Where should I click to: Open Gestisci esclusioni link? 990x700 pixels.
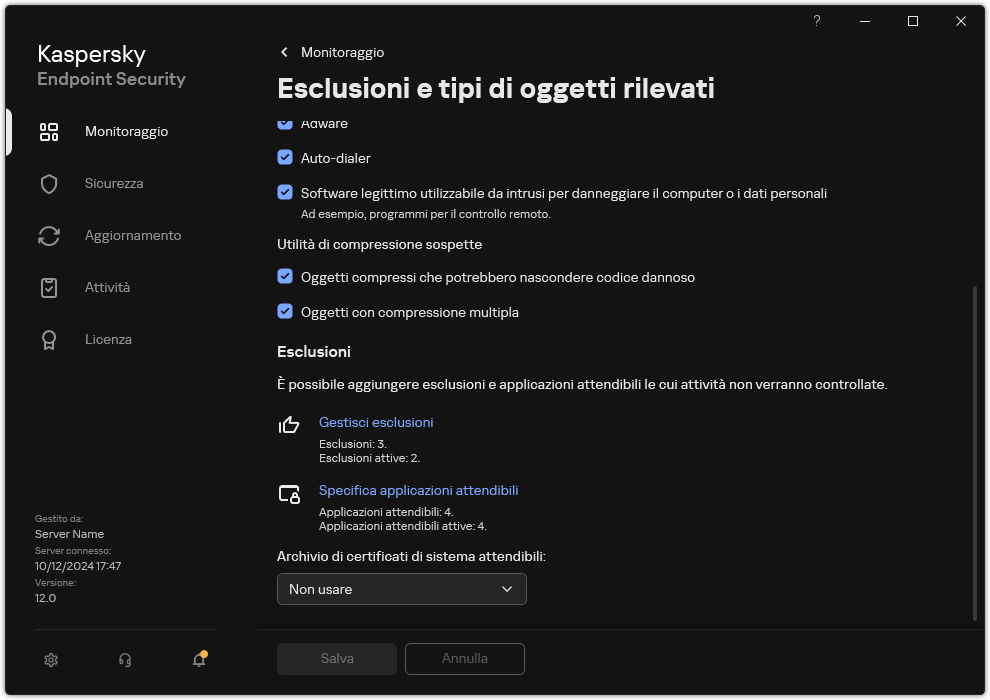pyautogui.click(x=376, y=422)
